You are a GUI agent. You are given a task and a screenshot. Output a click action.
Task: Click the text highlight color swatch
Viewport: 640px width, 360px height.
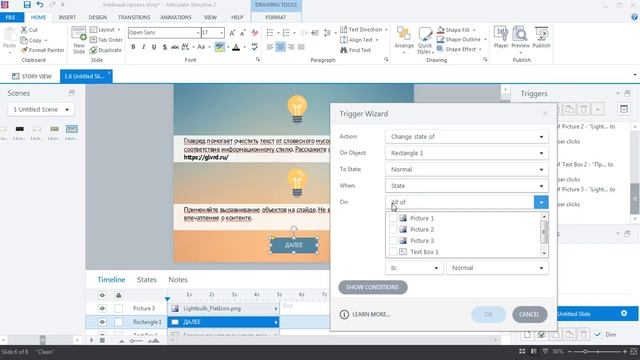(x=219, y=47)
